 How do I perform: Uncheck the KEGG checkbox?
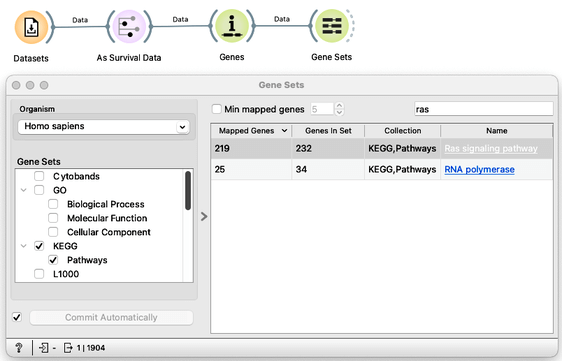39,246
